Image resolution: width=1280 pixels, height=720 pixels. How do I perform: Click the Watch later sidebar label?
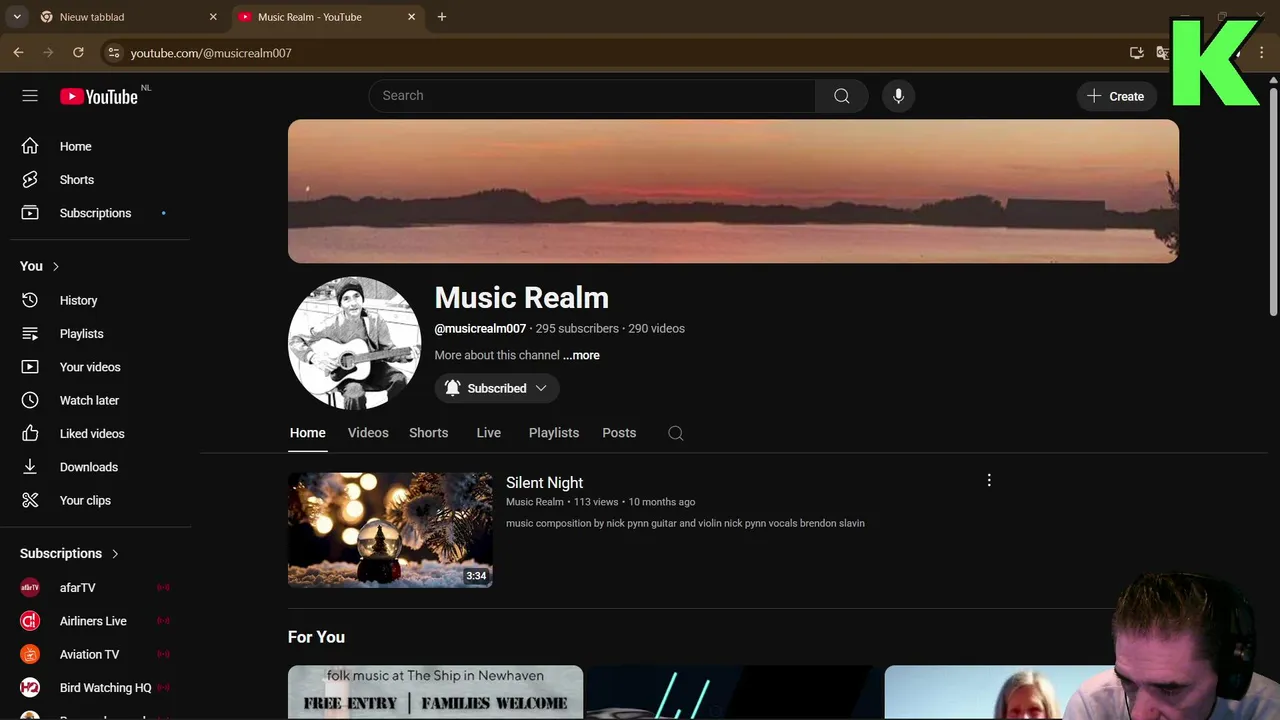coord(89,400)
